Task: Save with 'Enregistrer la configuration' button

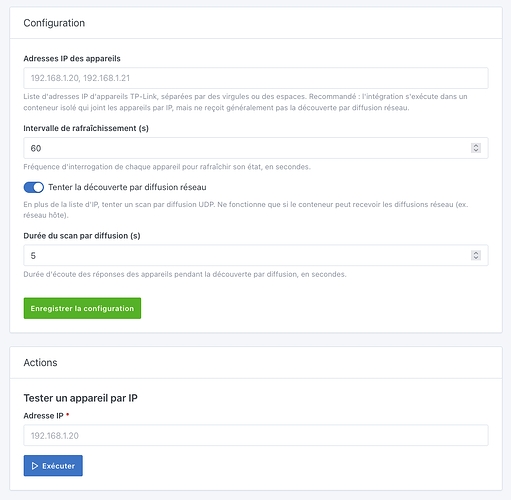Action: click(x=82, y=308)
